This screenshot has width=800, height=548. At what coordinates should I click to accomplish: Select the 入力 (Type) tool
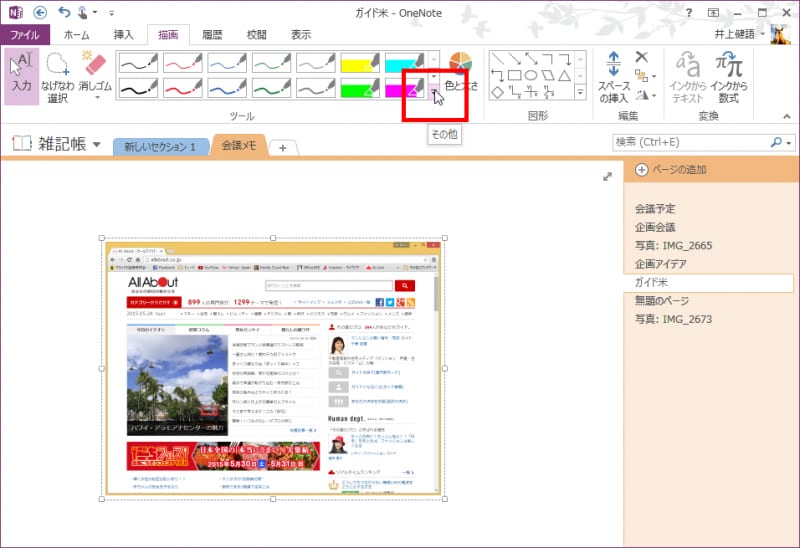22,75
